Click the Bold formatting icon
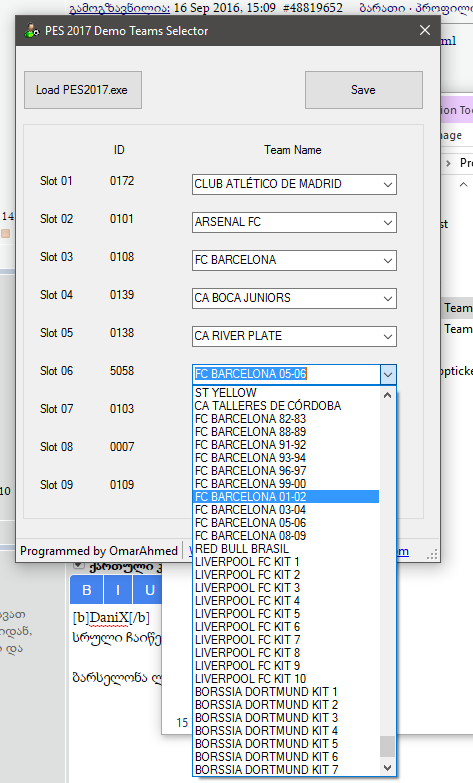This screenshot has width=473, height=783. click(86, 590)
